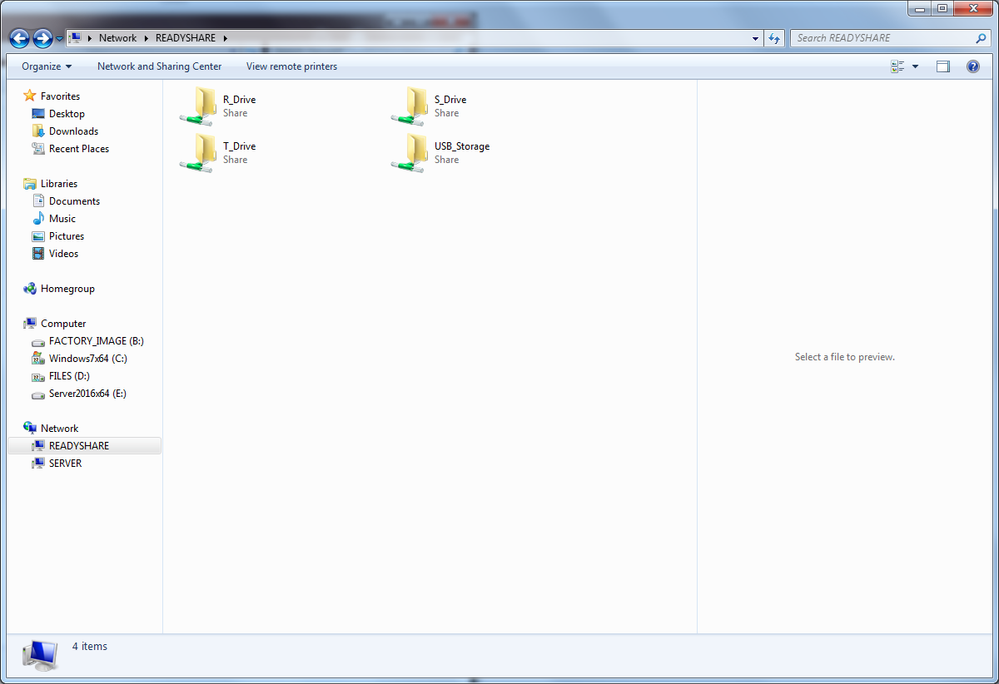This screenshot has width=999, height=684.
Task: Open the Downloads favorite
Action: pyautogui.click(x=72, y=131)
